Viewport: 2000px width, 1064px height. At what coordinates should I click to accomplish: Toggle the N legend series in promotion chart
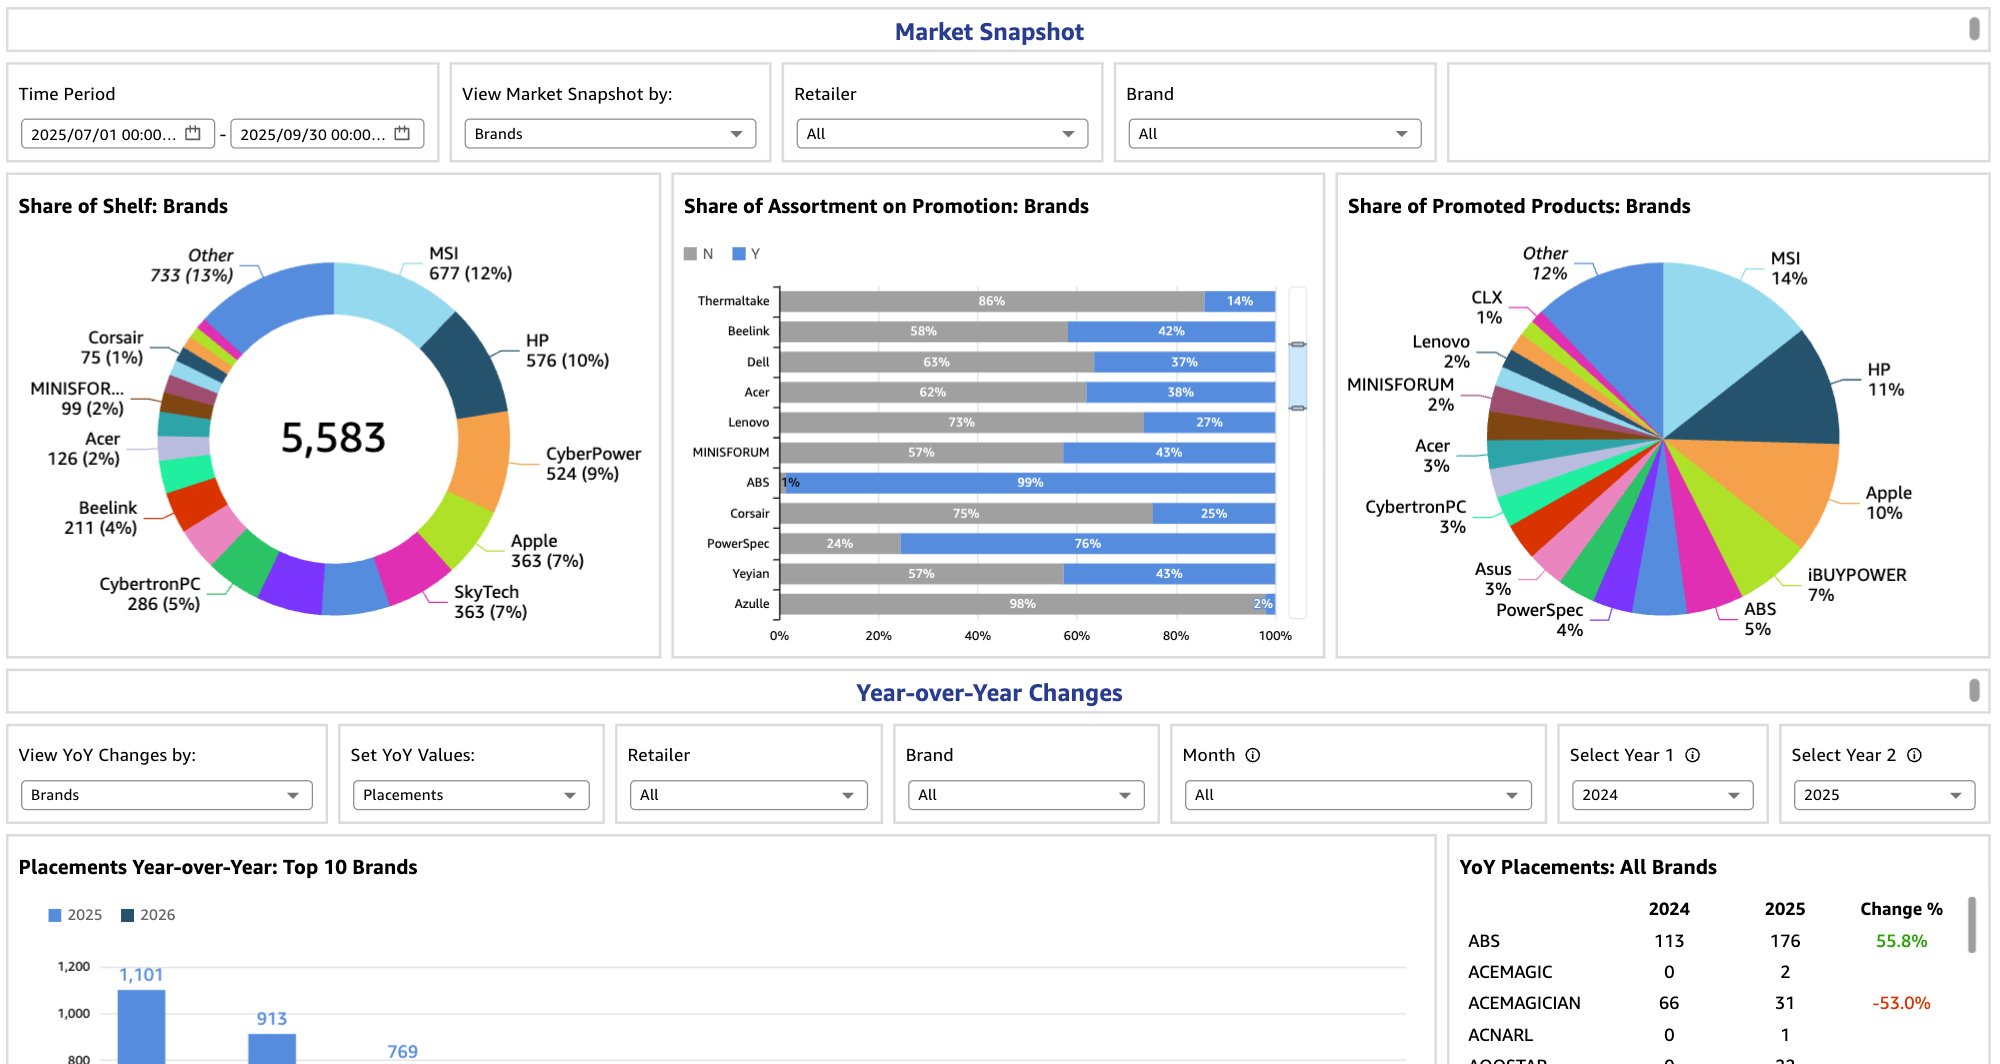(x=698, y=254)
